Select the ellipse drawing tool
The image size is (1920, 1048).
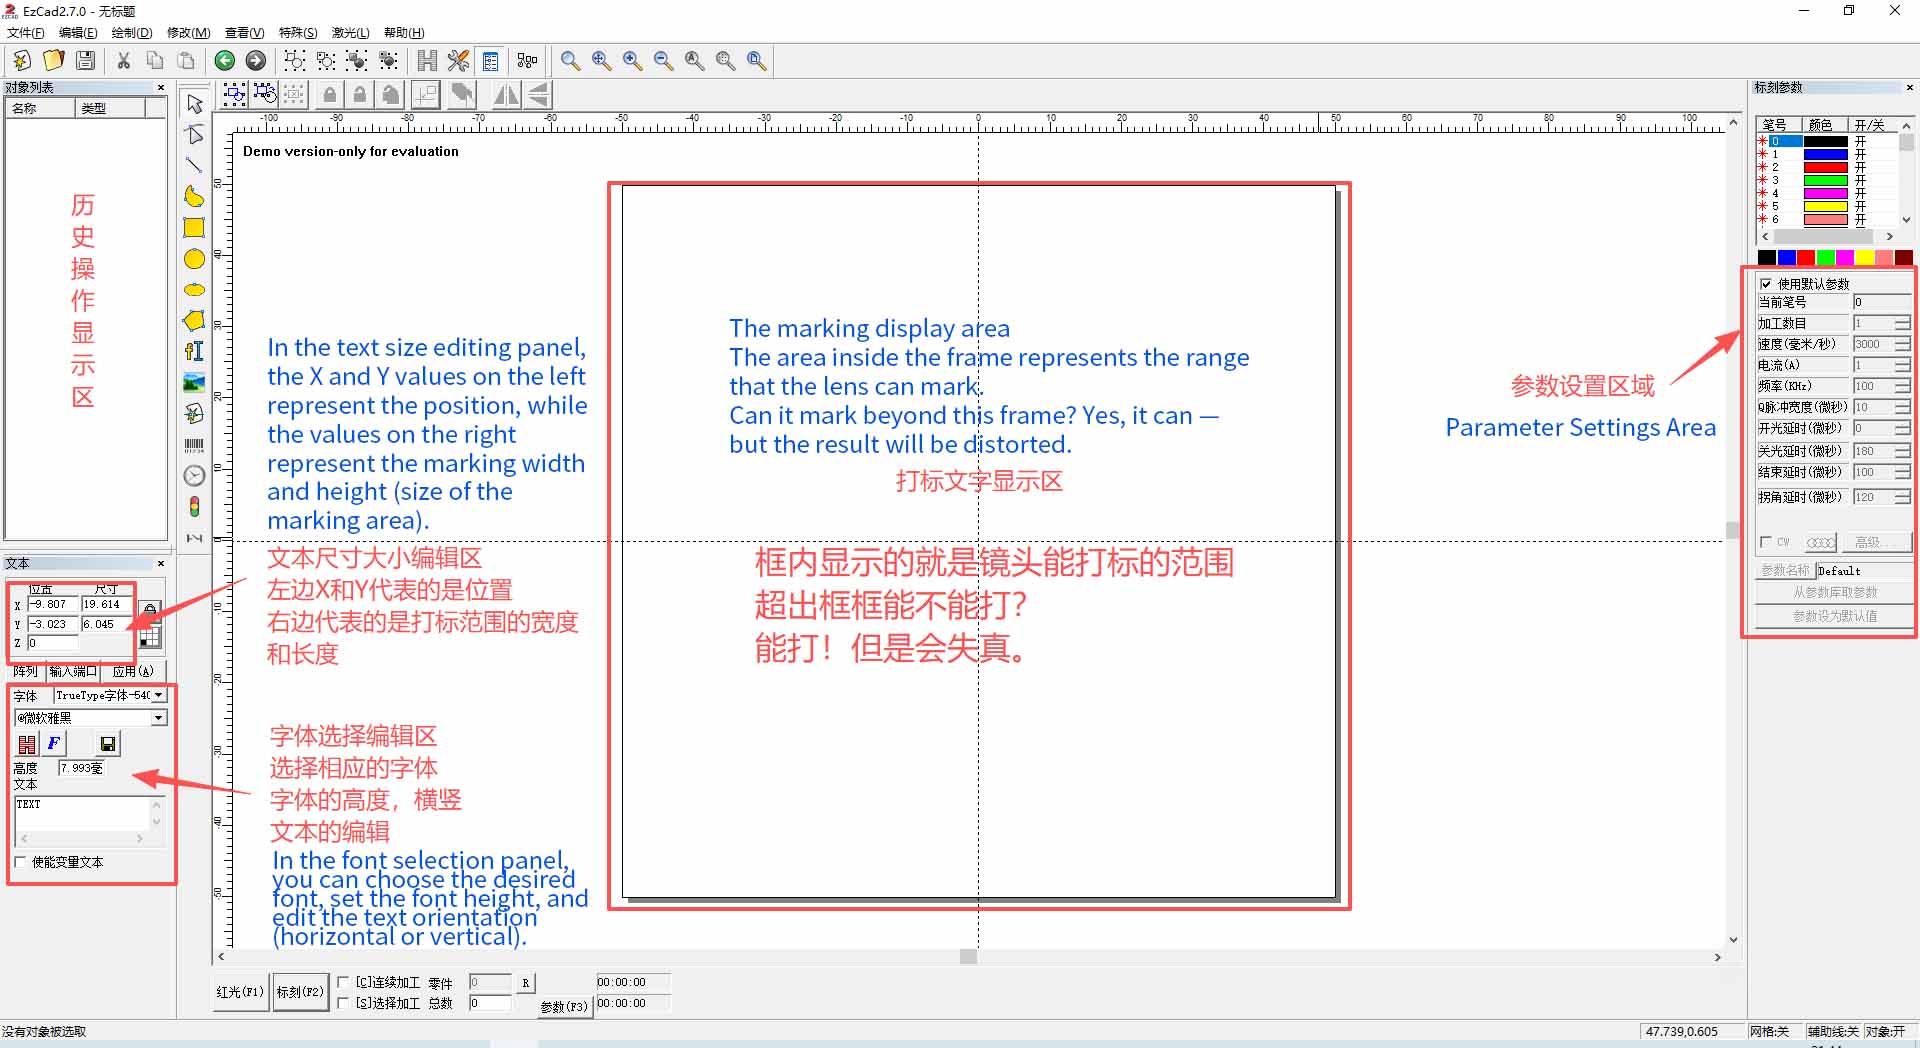click(194, 259)
